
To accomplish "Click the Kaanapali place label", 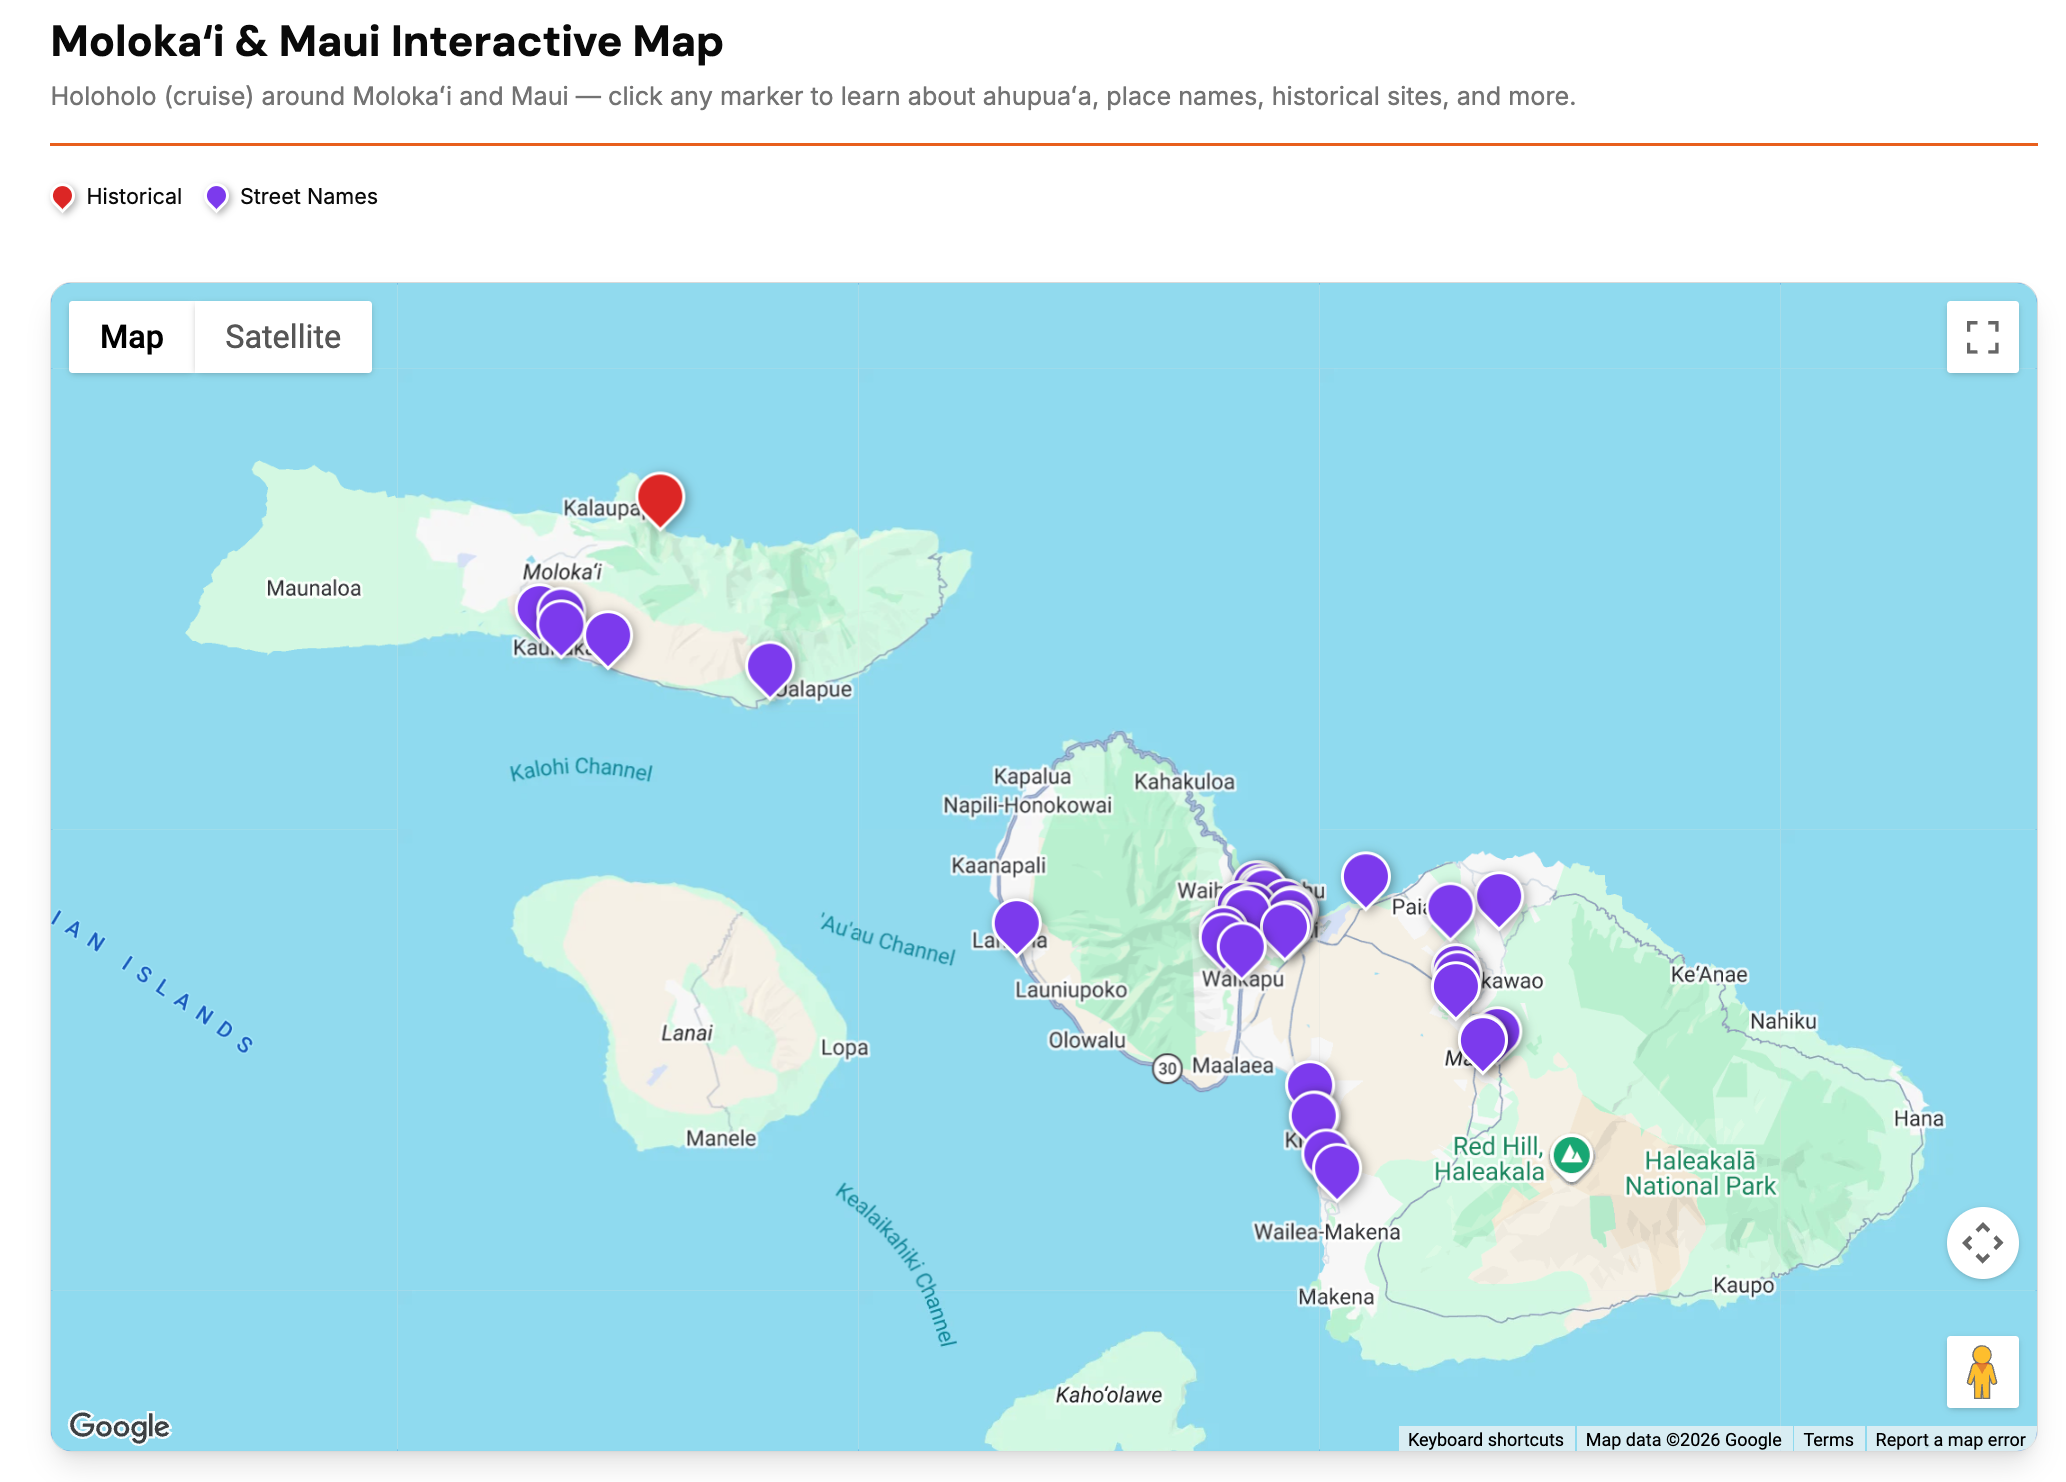I will tap(998, 865).
